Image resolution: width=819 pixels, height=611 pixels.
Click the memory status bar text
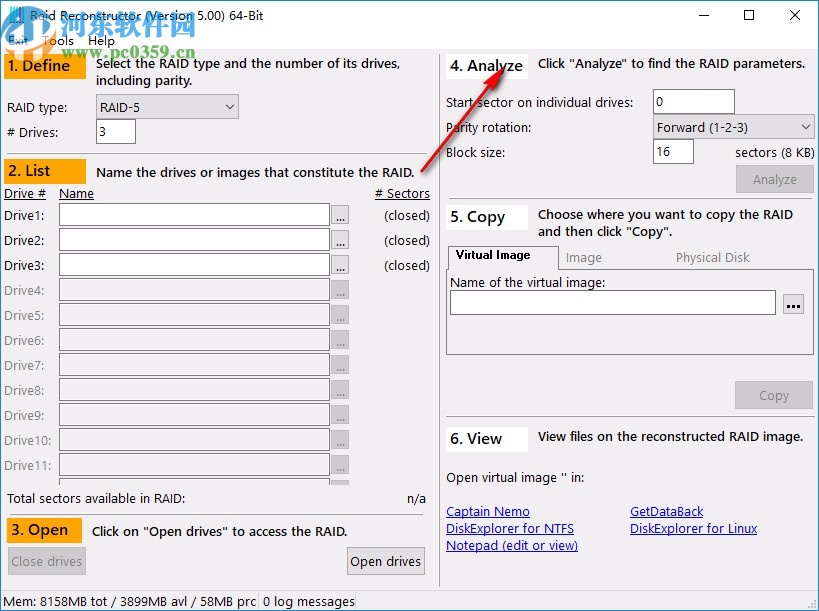point(130,602)
